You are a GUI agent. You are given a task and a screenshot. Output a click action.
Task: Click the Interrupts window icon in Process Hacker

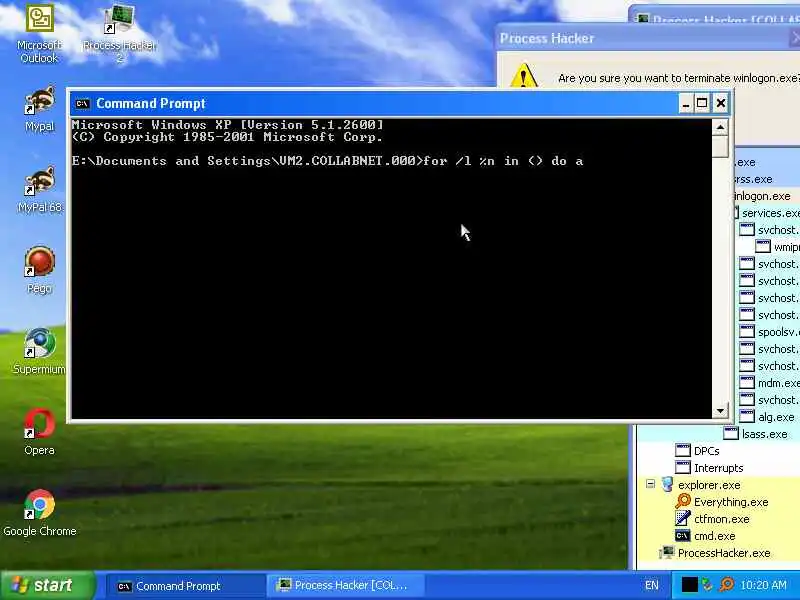pyautogui.click(x=683, y=467)
